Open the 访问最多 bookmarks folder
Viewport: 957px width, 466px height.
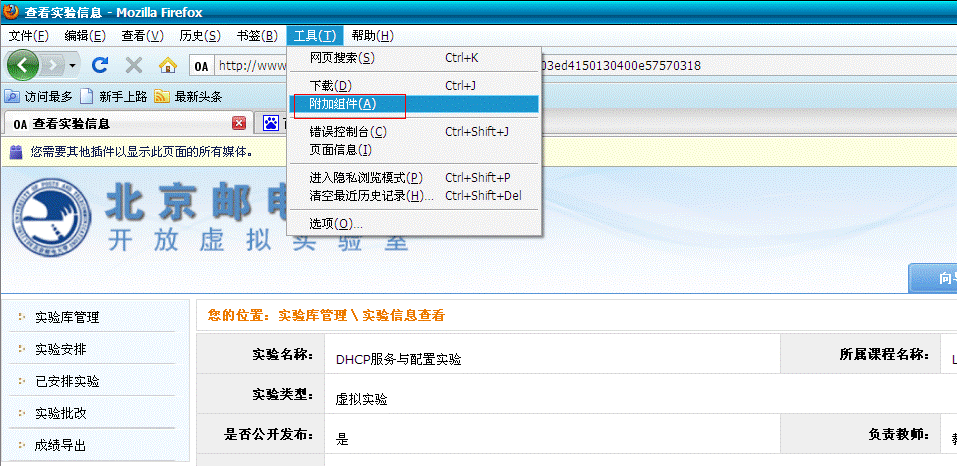(x=40, y=97)
